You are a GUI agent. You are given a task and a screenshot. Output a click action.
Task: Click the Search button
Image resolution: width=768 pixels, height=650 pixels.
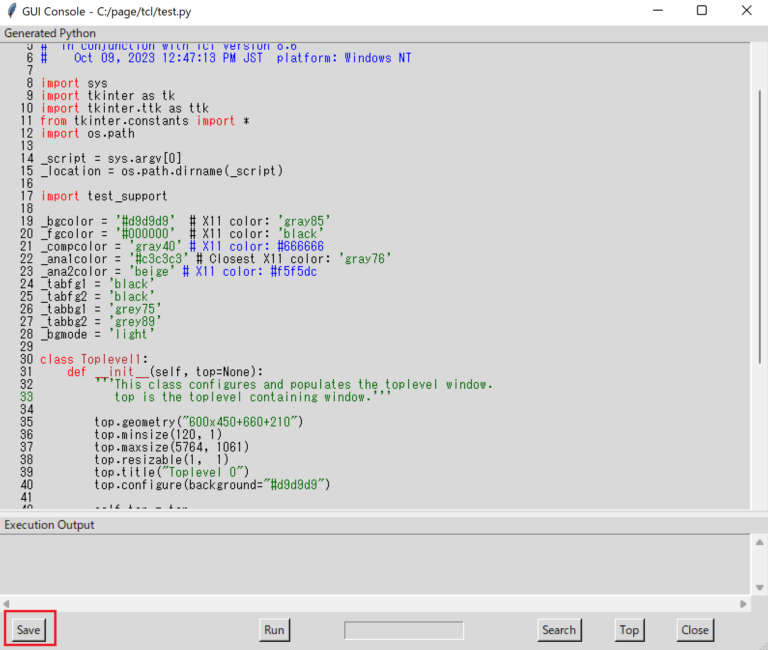[558, 630]
